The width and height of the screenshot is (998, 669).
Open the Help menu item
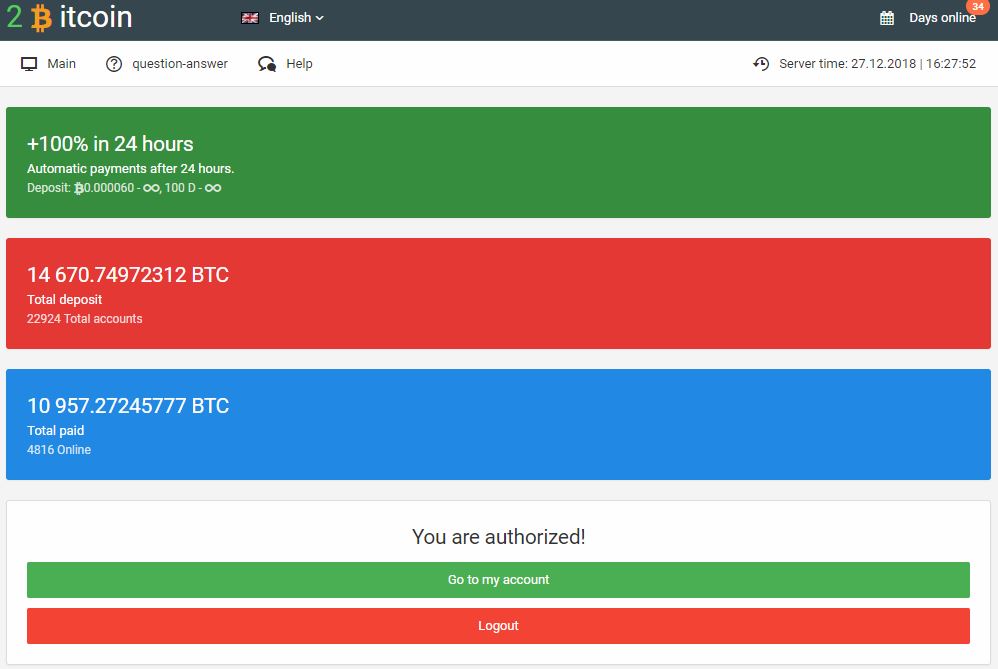[x=299, y=64]
